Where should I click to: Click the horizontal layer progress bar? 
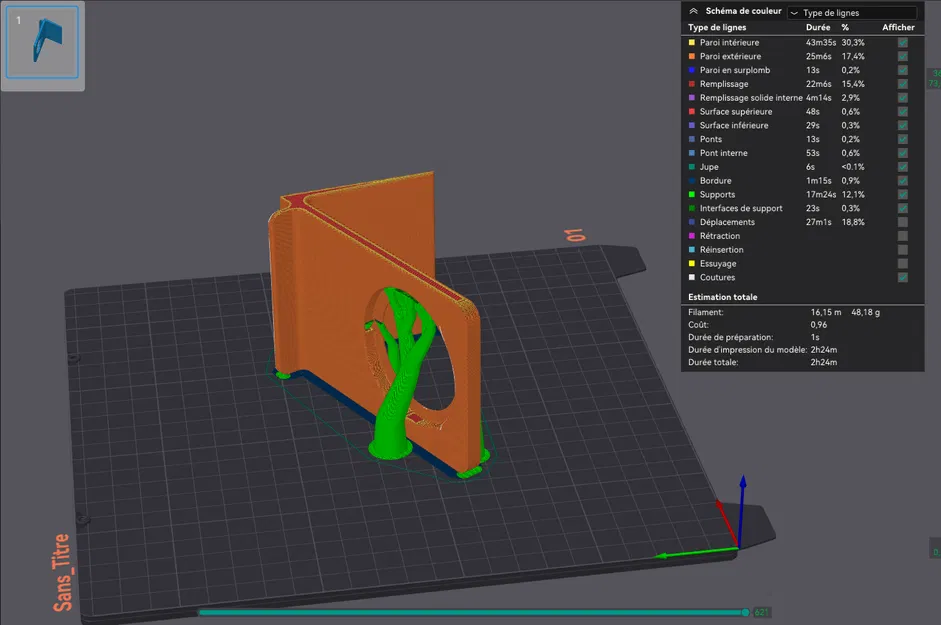(x=471, y=612)
